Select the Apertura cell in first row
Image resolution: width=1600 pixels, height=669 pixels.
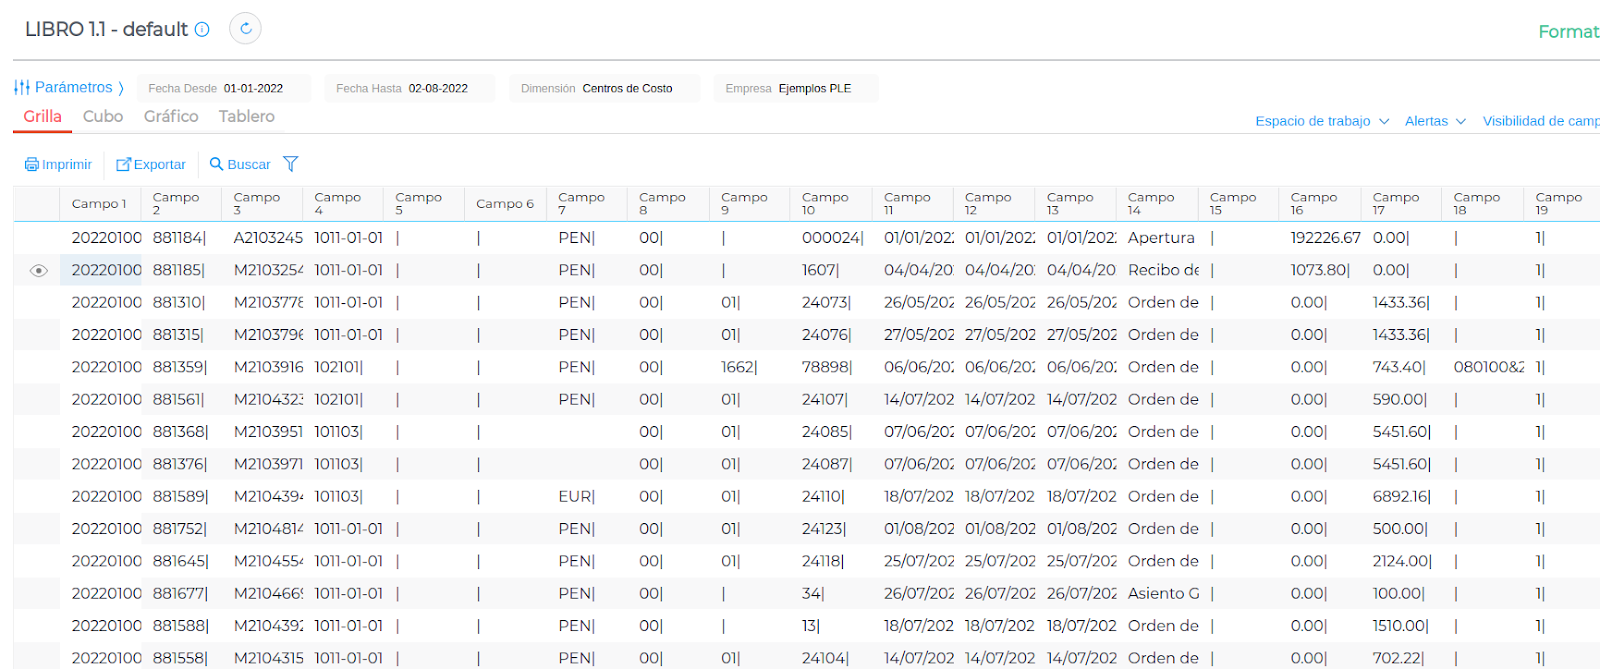pyautogui.click(x=1161, y=238)
